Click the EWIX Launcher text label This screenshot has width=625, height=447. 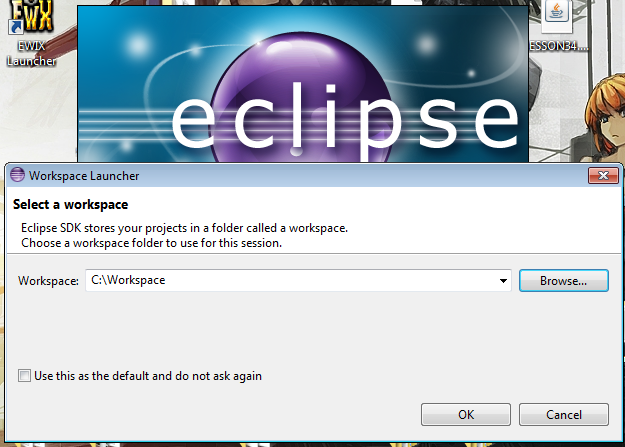tap(31, 53)
